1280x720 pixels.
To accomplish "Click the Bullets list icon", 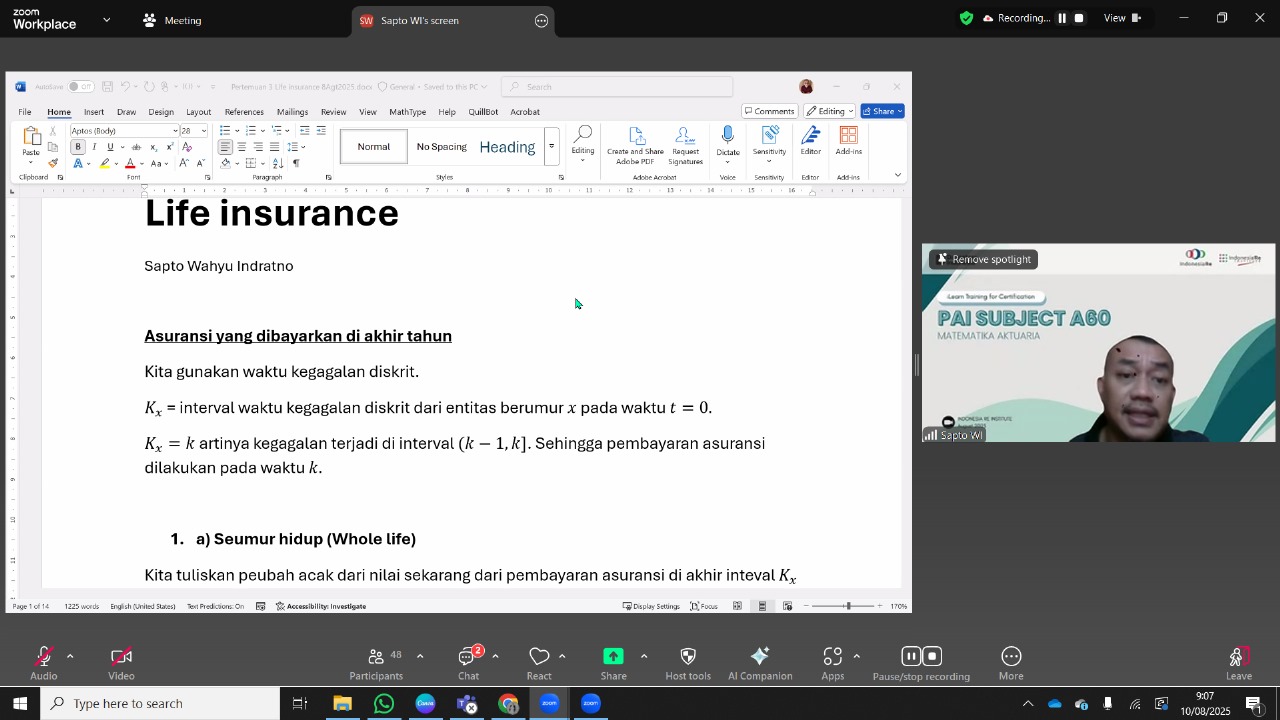I will coord(225,131).
